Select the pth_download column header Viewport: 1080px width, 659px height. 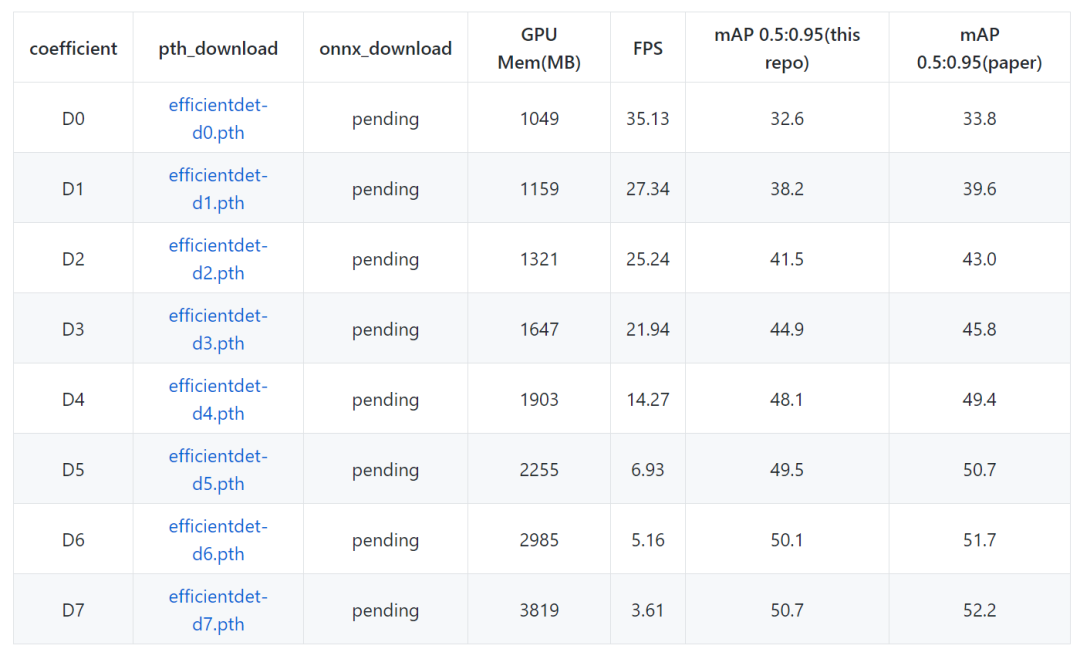pyautogui.click(x=218, y=48)
